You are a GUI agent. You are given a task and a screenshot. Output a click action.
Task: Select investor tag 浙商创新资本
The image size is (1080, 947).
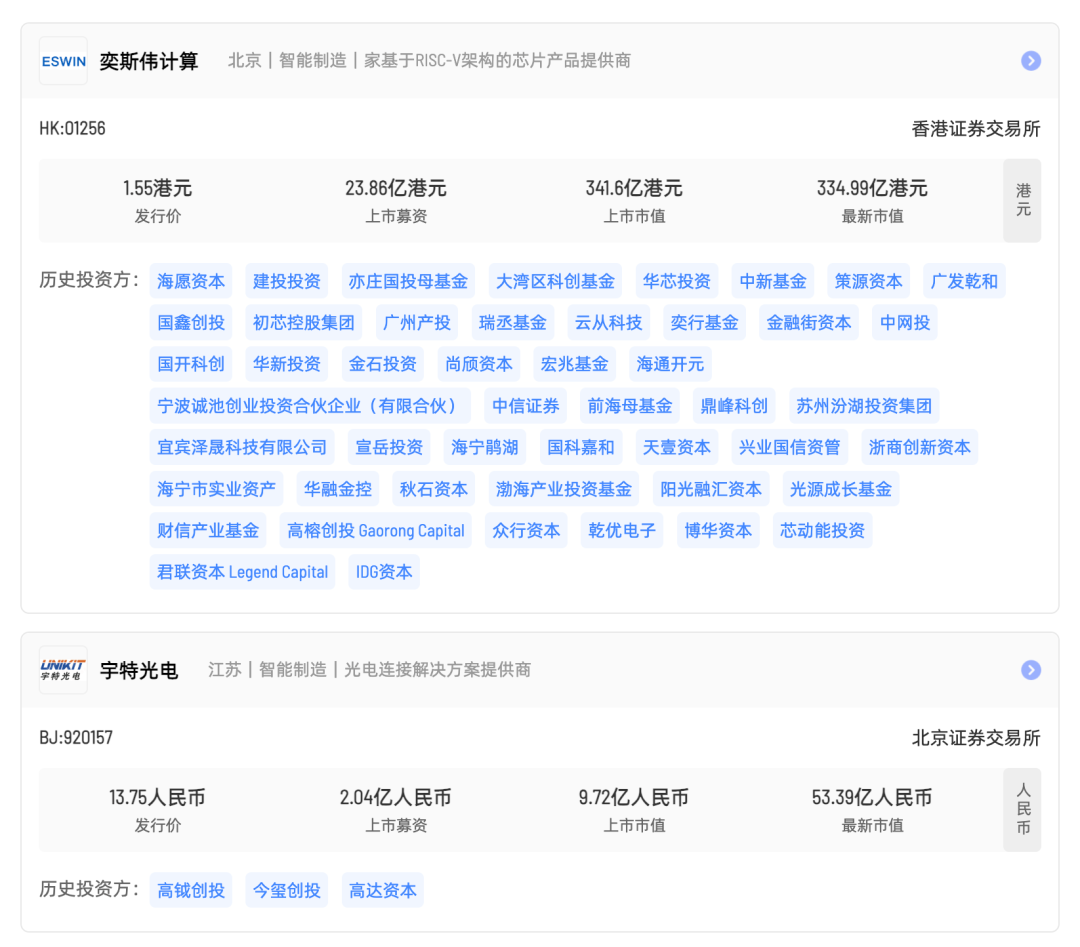point(920,447)
